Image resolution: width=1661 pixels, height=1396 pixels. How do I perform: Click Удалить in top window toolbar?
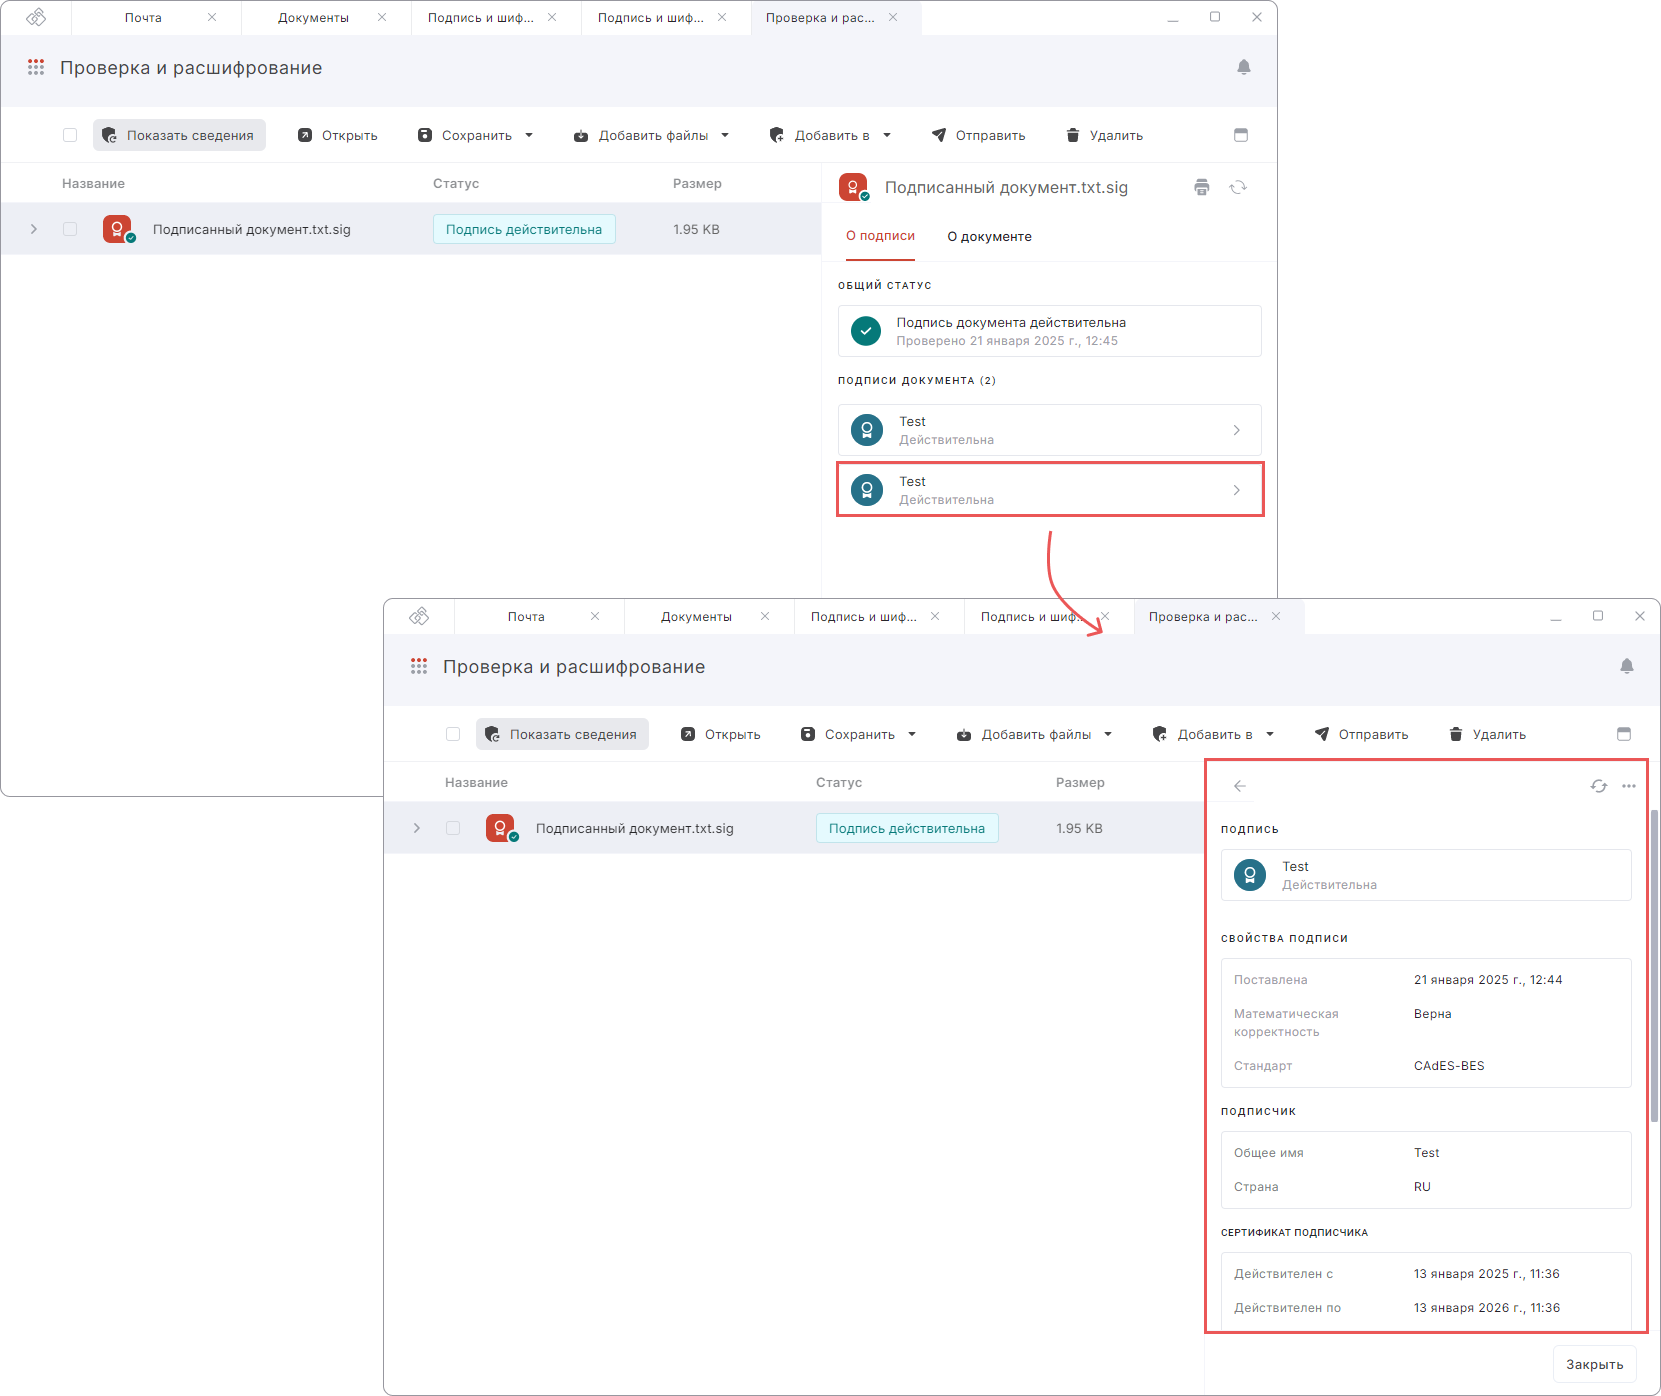pyautogui.click(x=1104, y=135)
